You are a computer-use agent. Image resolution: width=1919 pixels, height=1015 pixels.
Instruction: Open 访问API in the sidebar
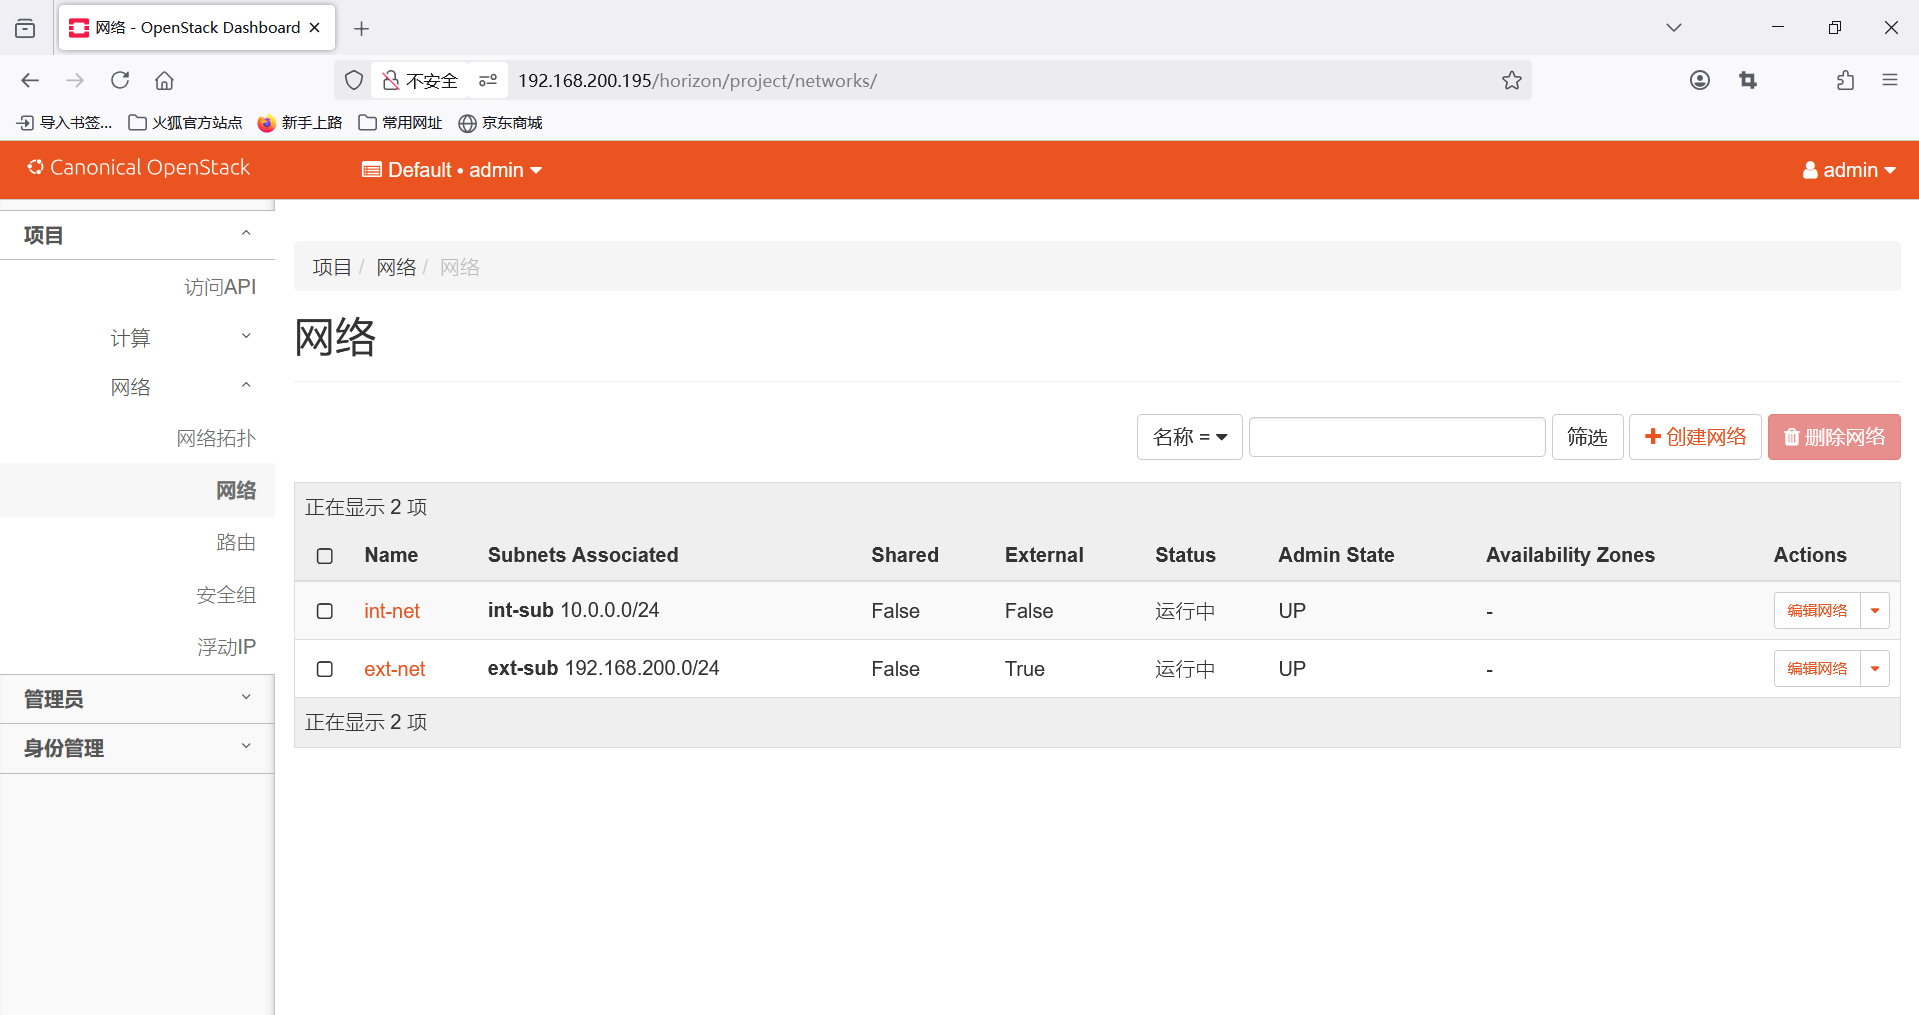pos(220,287)
